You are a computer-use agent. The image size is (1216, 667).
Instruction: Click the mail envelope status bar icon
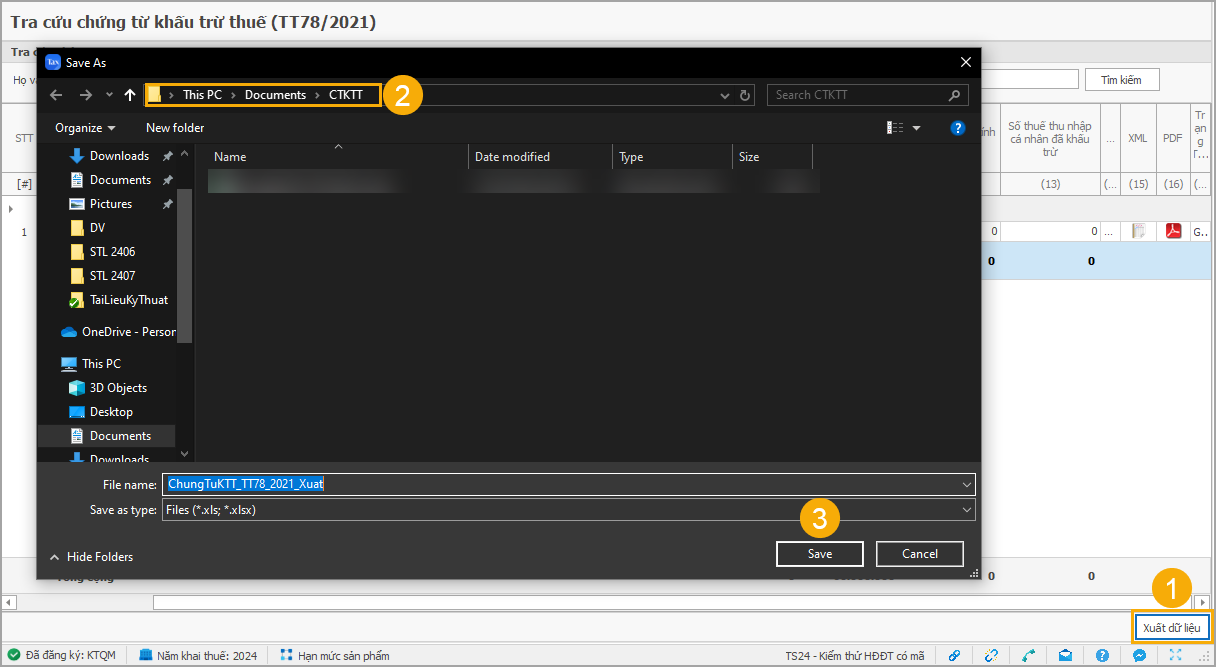click(1066, 655)
